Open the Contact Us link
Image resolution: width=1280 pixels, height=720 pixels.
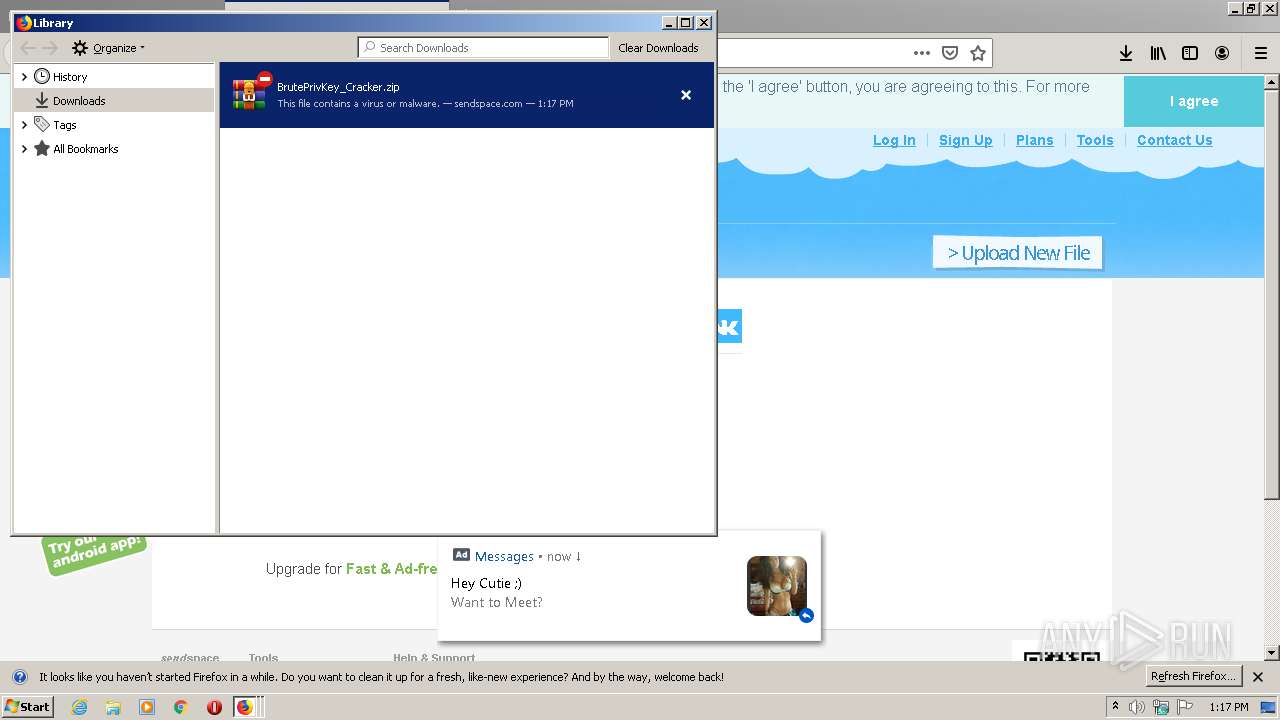pyautogui.click(x=1175, y=140)
